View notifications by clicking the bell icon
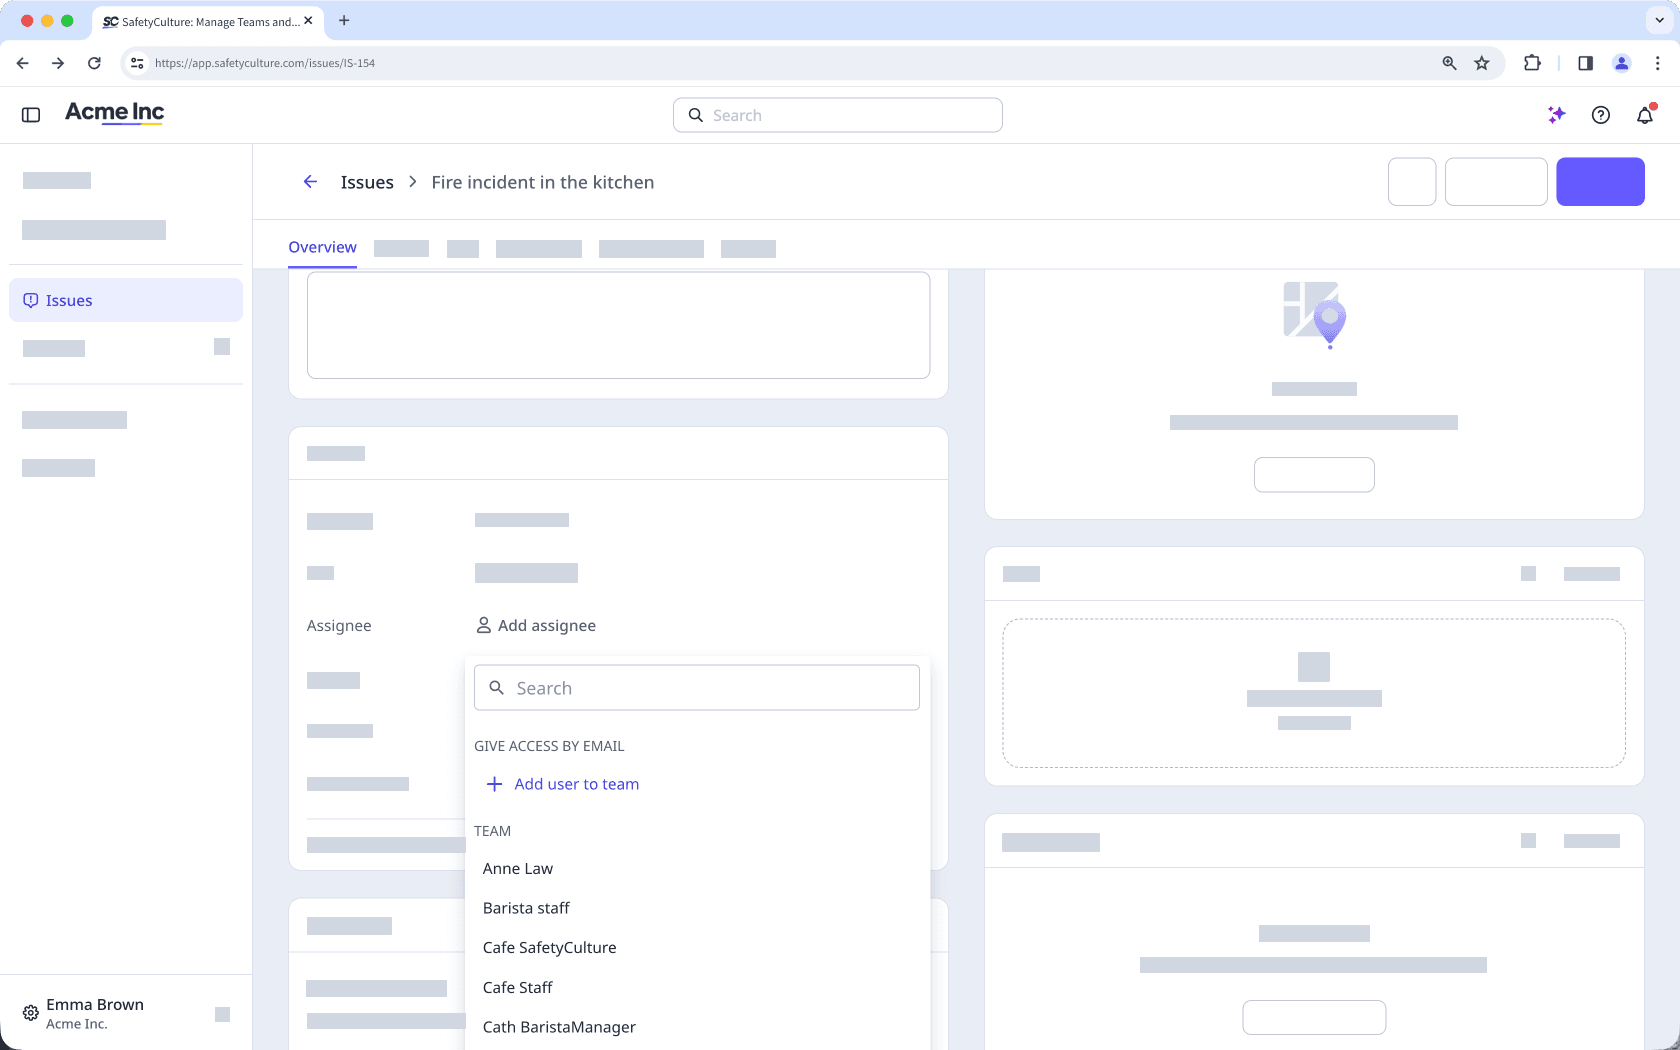Screen dimensions: 1680x1050 pyautogui.click(x=1644, y=115)
